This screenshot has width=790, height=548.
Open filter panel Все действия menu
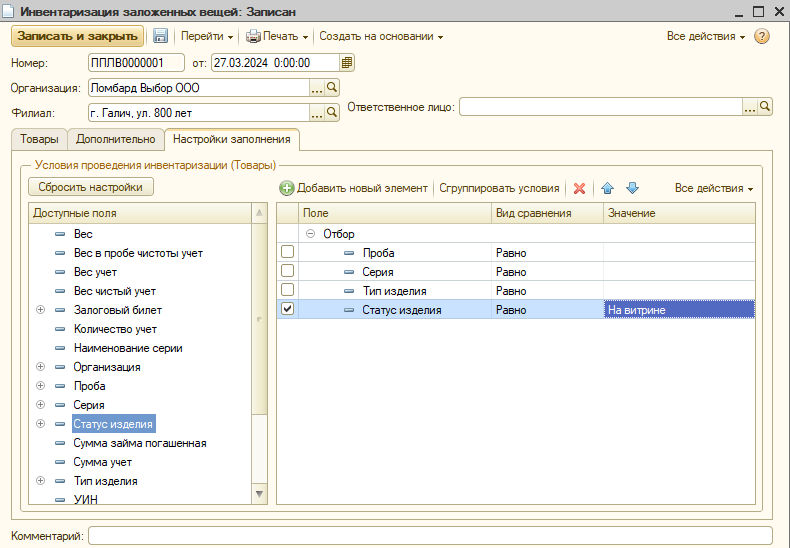713,188
